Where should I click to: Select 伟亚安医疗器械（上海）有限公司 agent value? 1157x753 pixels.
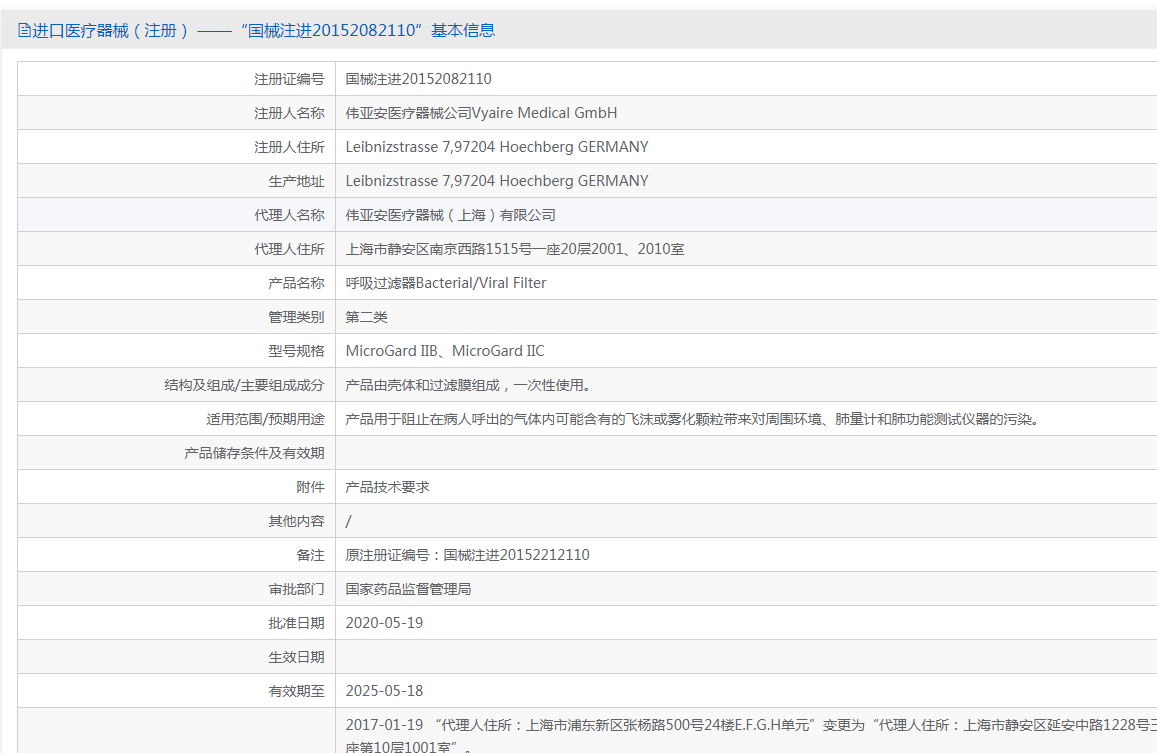(450, 215)
